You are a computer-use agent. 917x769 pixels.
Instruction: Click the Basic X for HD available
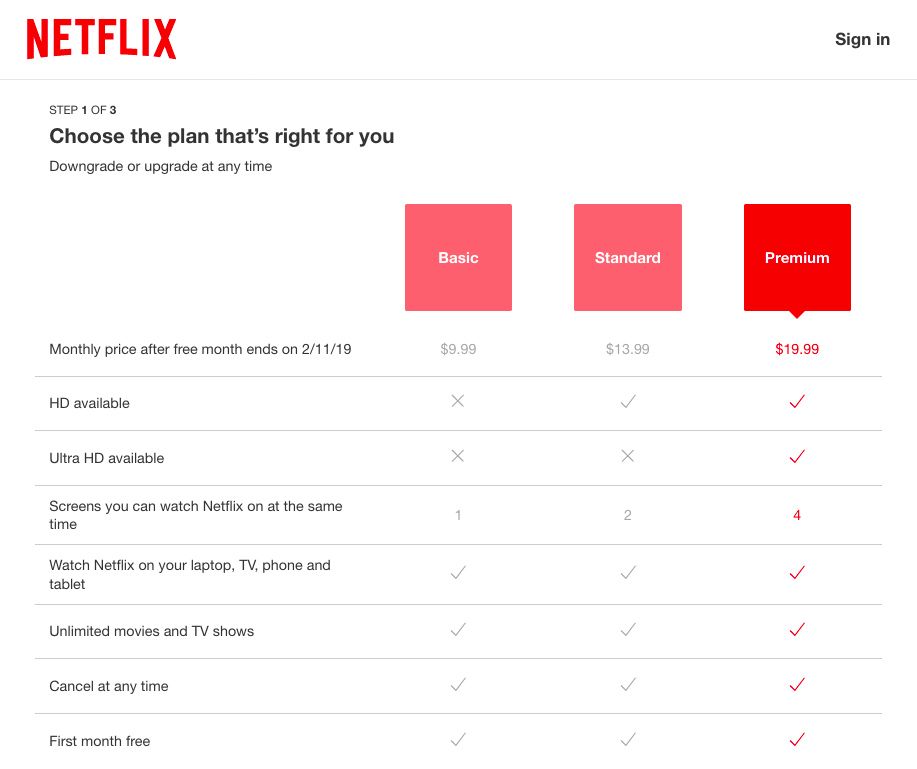pos(457,402)
